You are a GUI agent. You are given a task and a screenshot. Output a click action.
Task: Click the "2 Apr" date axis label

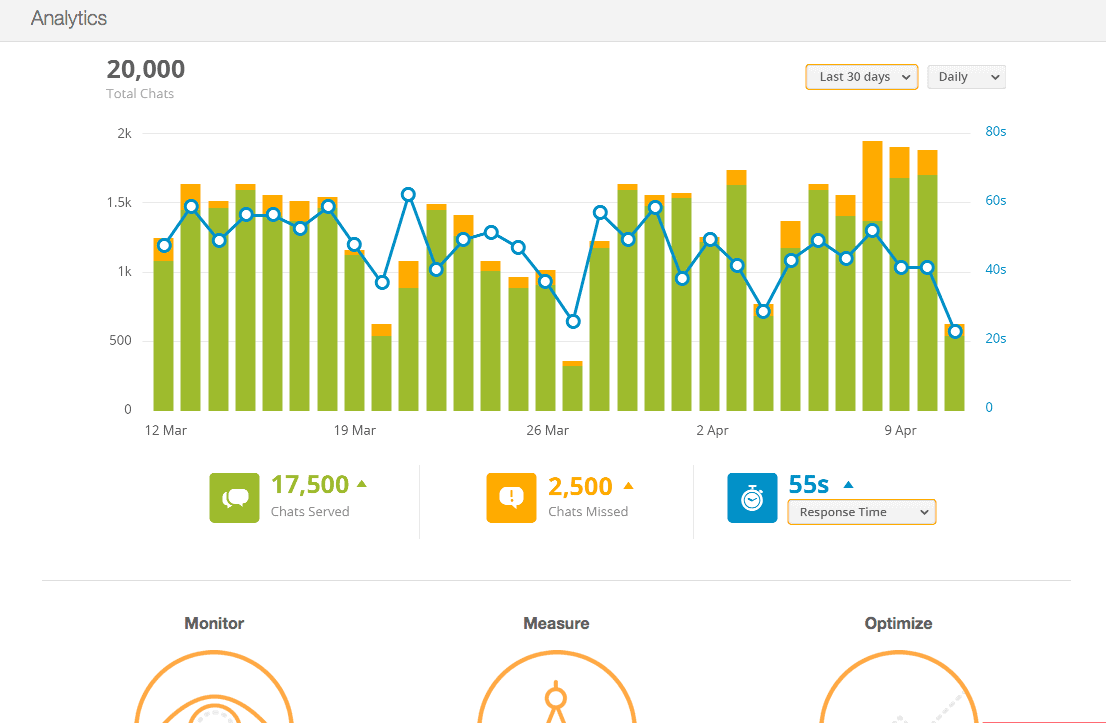(x=712, y=430)
